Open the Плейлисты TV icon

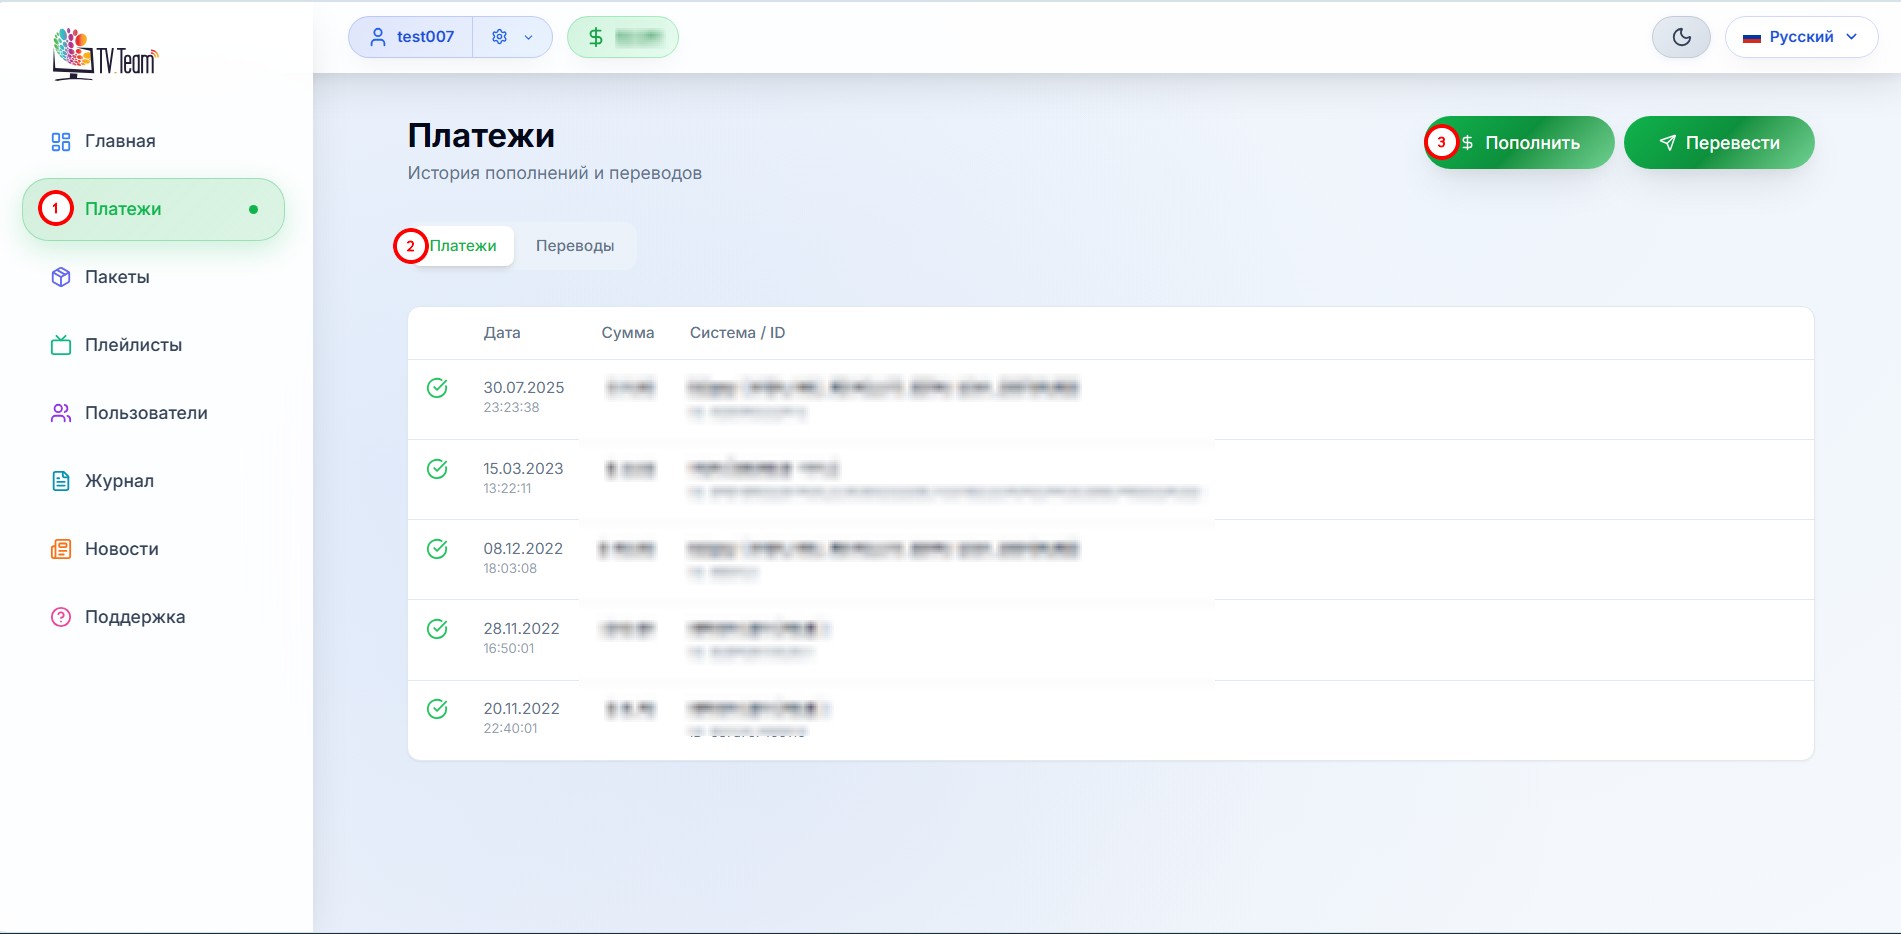pyautogui.click(x=61, y=345)
